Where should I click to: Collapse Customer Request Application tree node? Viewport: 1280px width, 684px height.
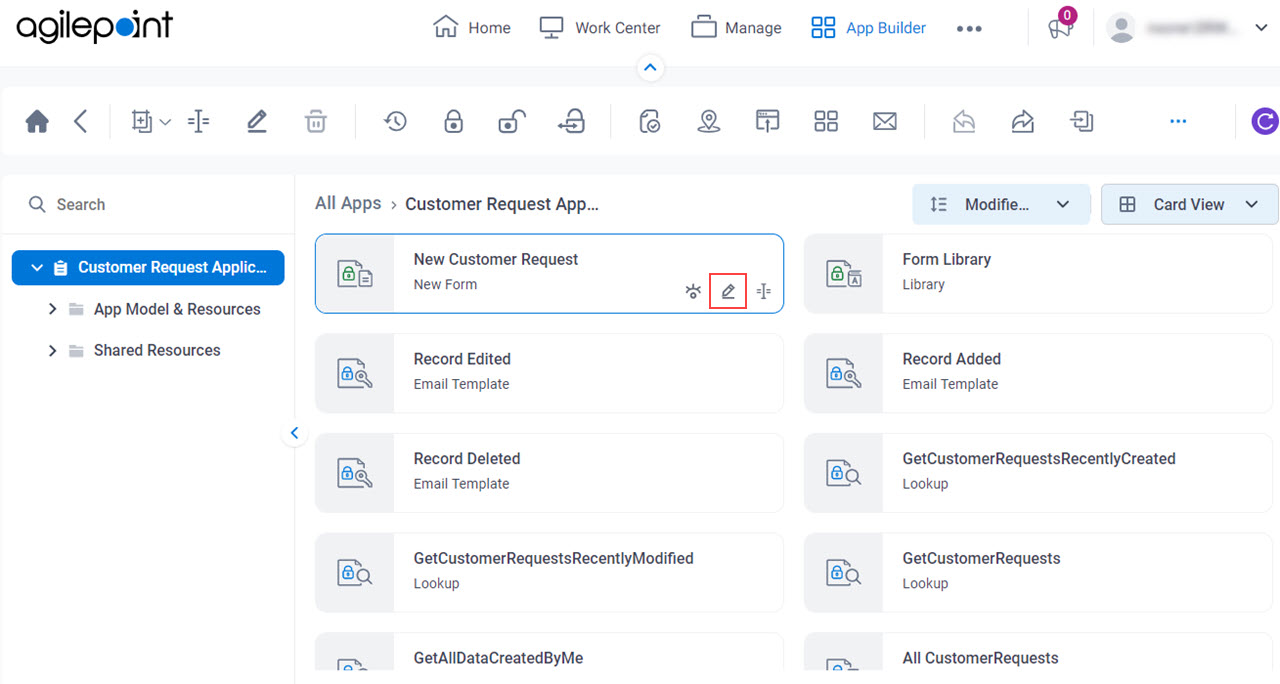click(37, 268)
